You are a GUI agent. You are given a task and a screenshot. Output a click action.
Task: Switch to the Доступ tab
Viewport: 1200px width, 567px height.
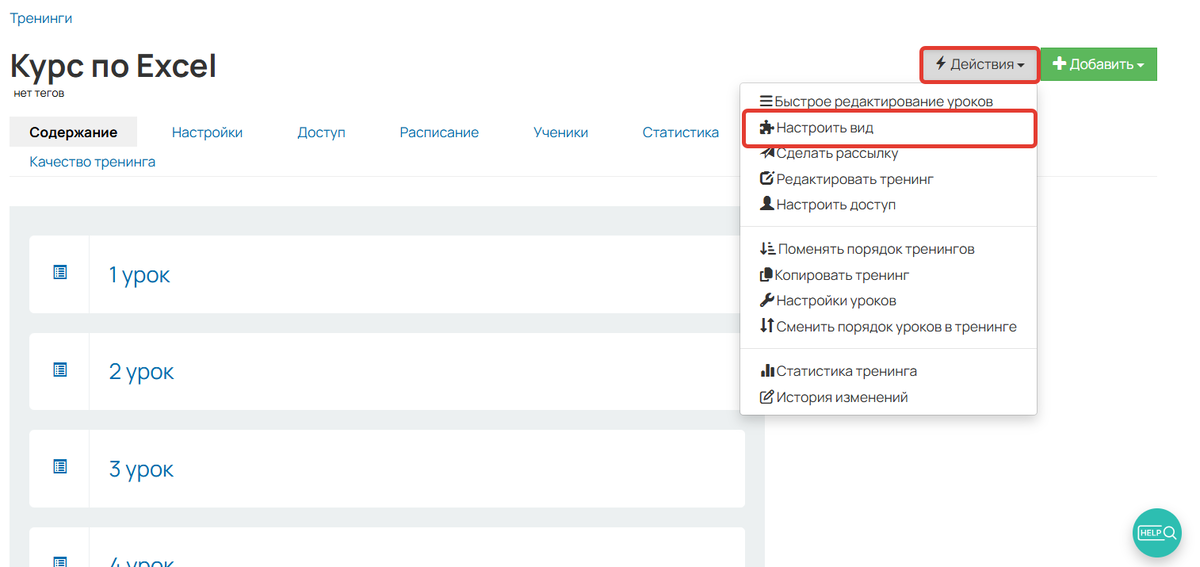coord(321,132)
